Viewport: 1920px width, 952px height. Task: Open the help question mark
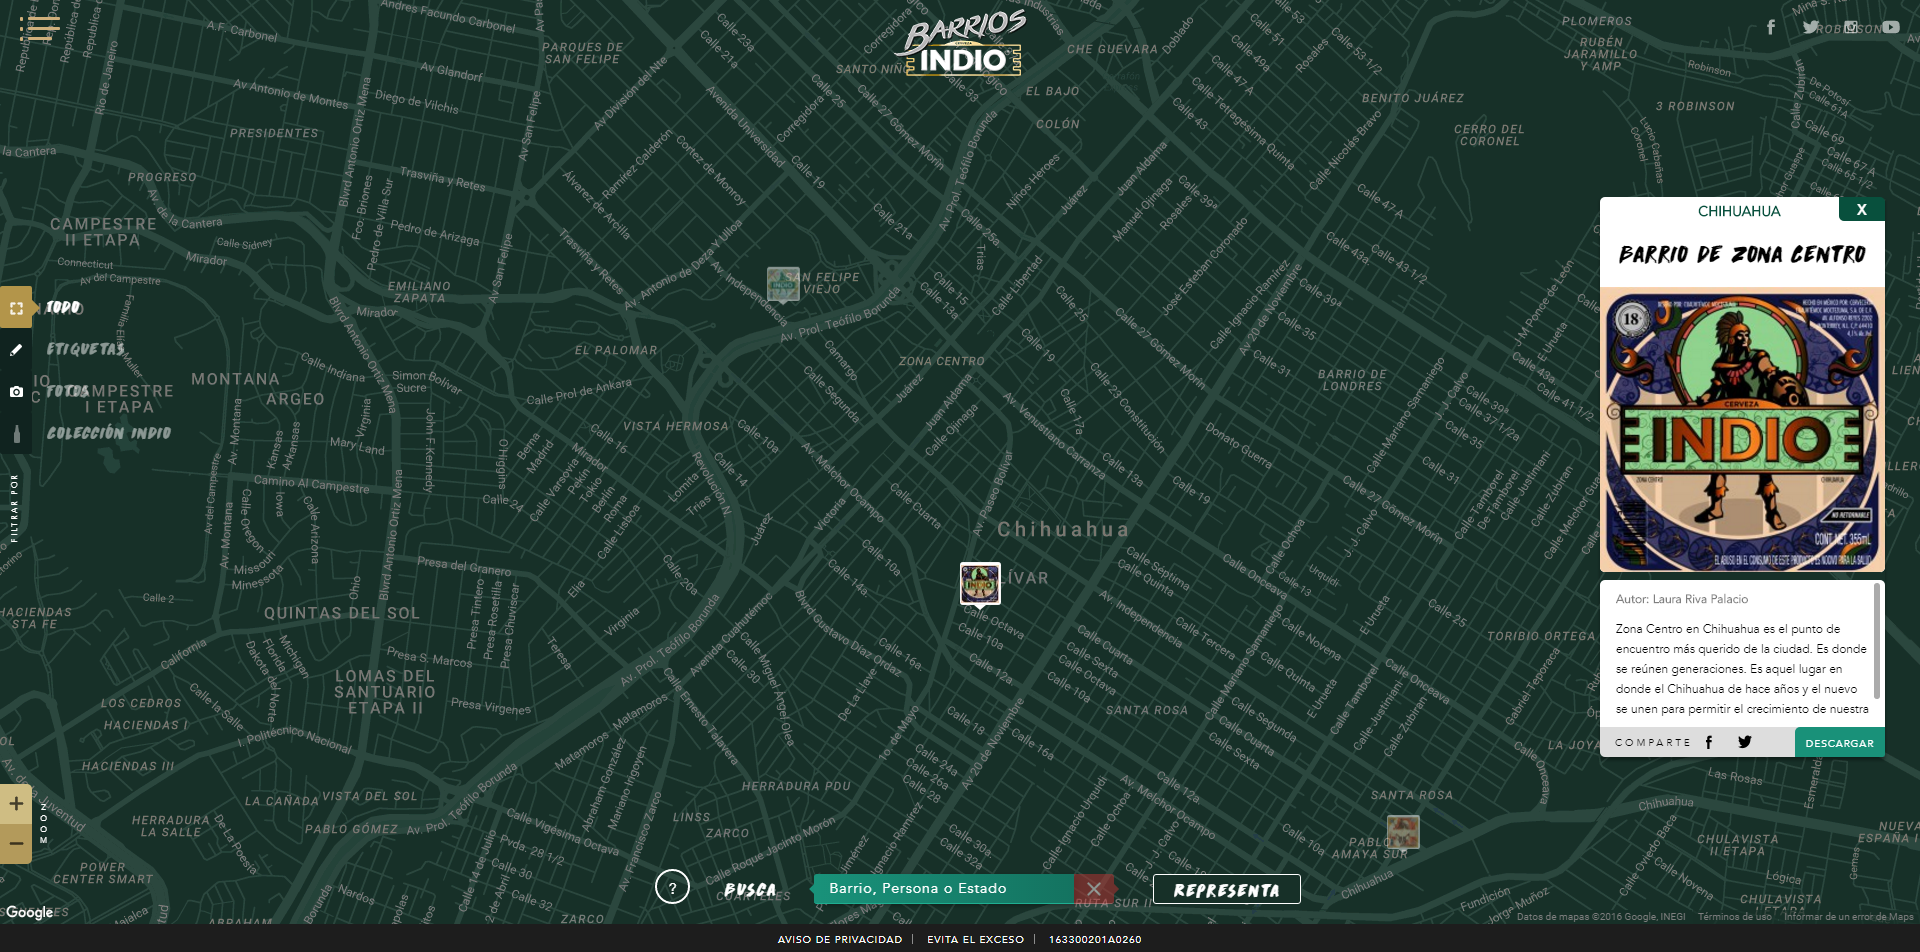[x=672, y=887]
